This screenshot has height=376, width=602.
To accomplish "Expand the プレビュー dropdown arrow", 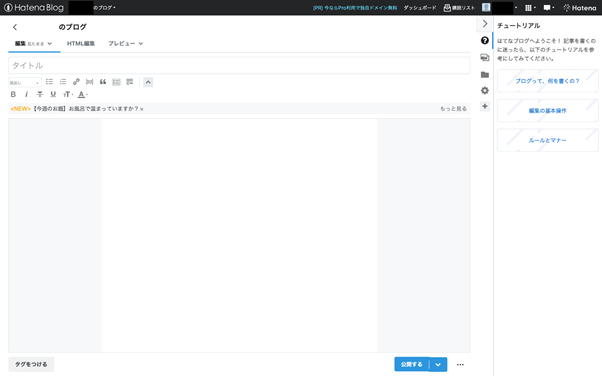I will (141, 43).
